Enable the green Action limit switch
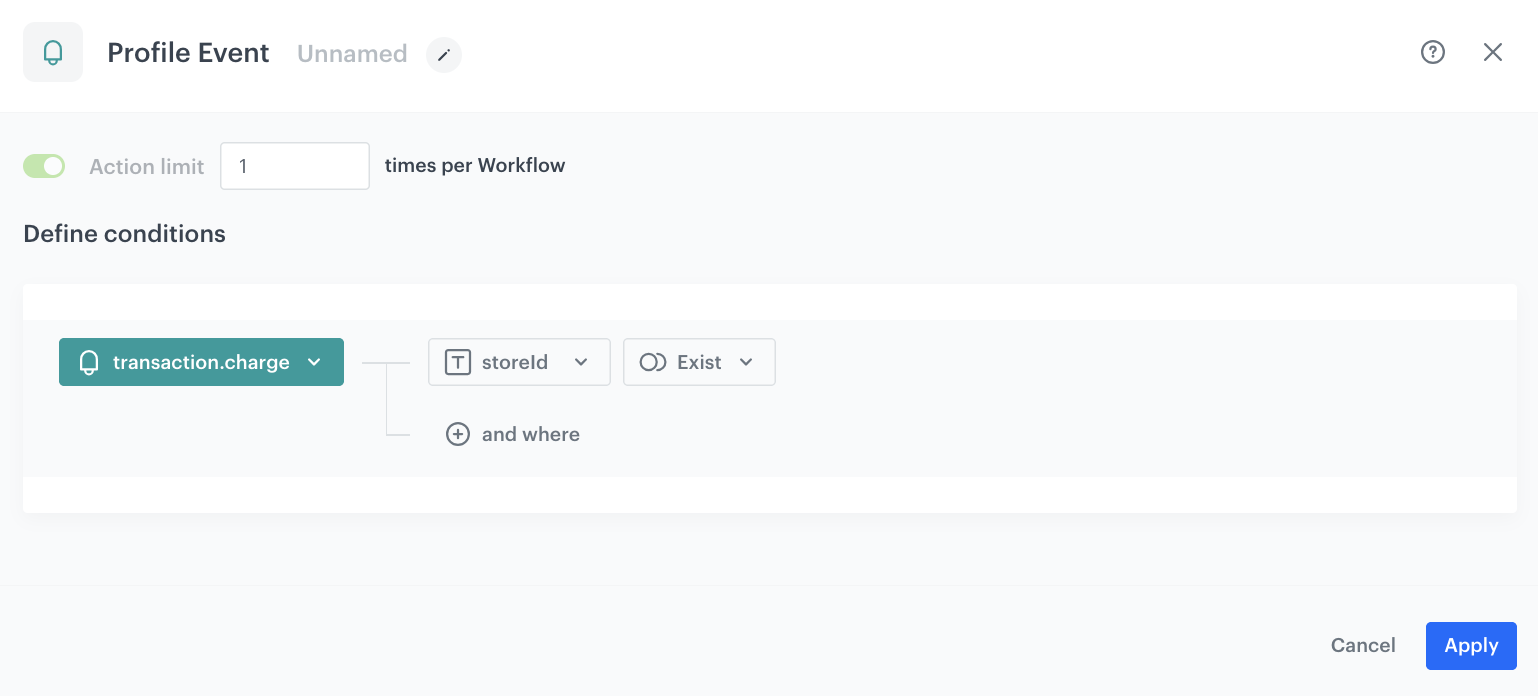The height and width of the screenshot is (696, 1538). click(44, 166)
